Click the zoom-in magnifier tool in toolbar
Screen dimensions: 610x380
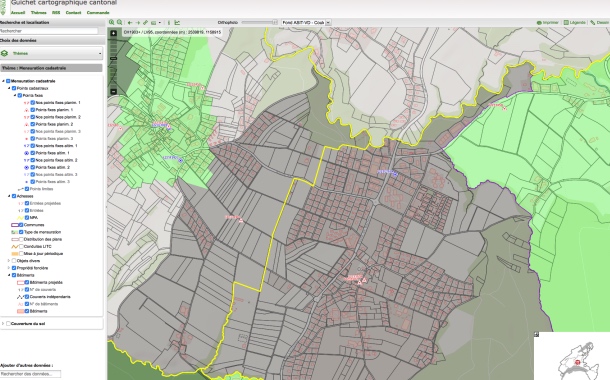click(x=112, y=23)
